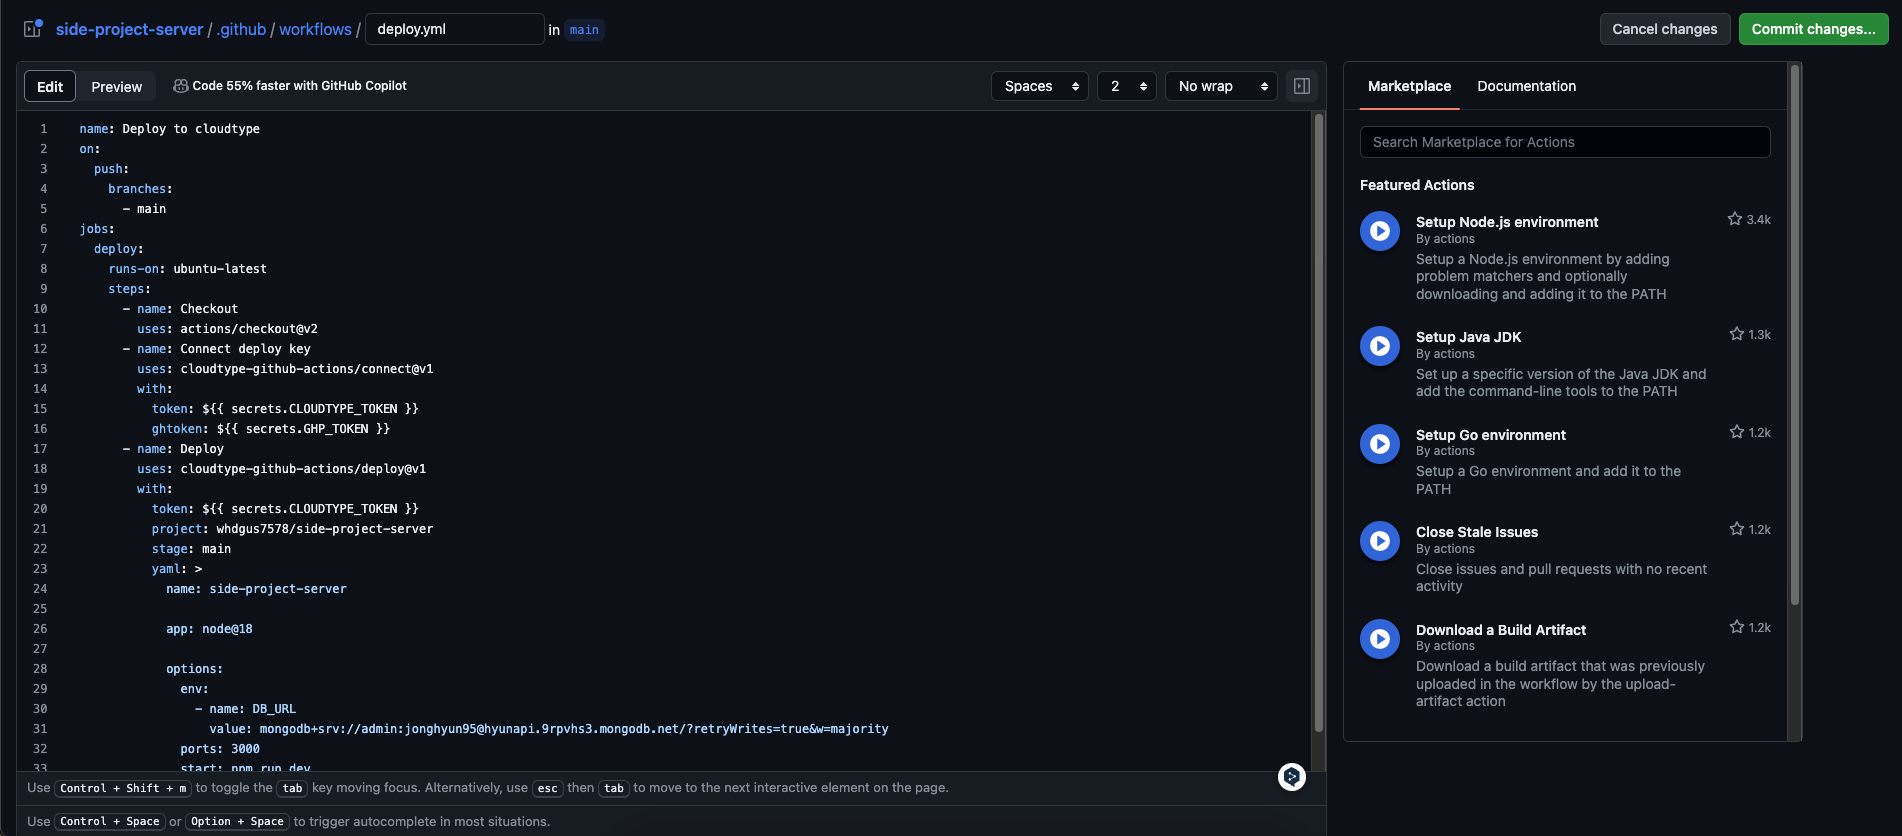Click the Cancel changes button
Viewport: 1902px width, 836px height.
(1665, 29)
